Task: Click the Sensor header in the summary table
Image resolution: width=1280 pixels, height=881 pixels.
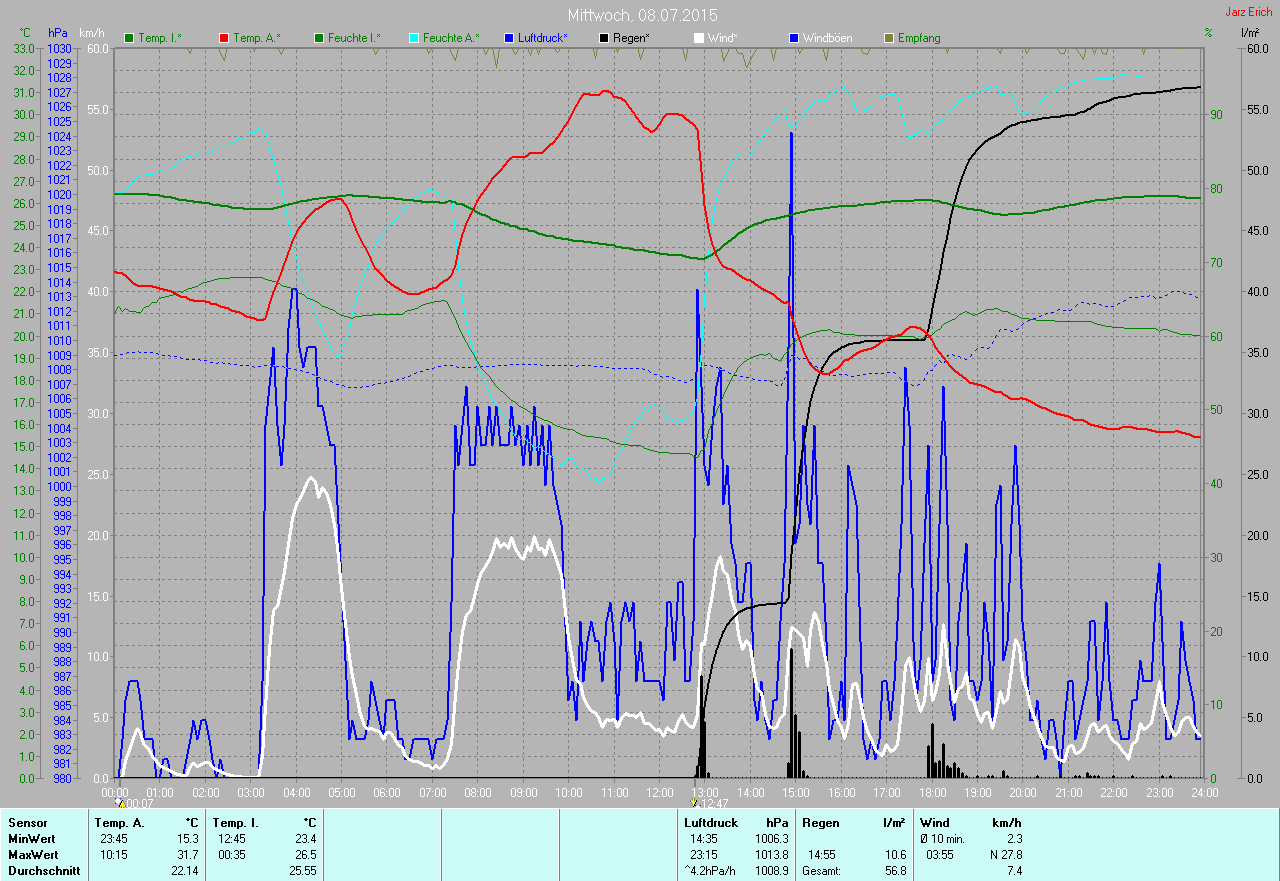Action: [x=27, y=823]
